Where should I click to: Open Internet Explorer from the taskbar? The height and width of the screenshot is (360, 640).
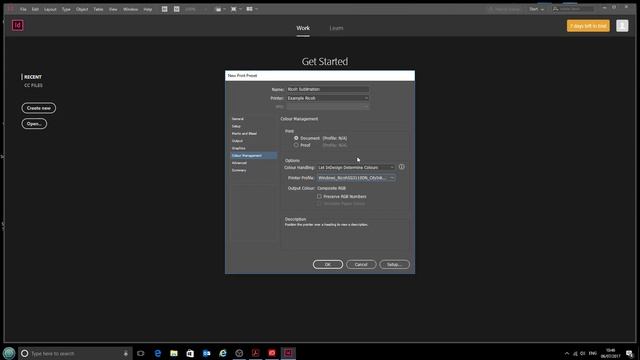tap(223, 353)
